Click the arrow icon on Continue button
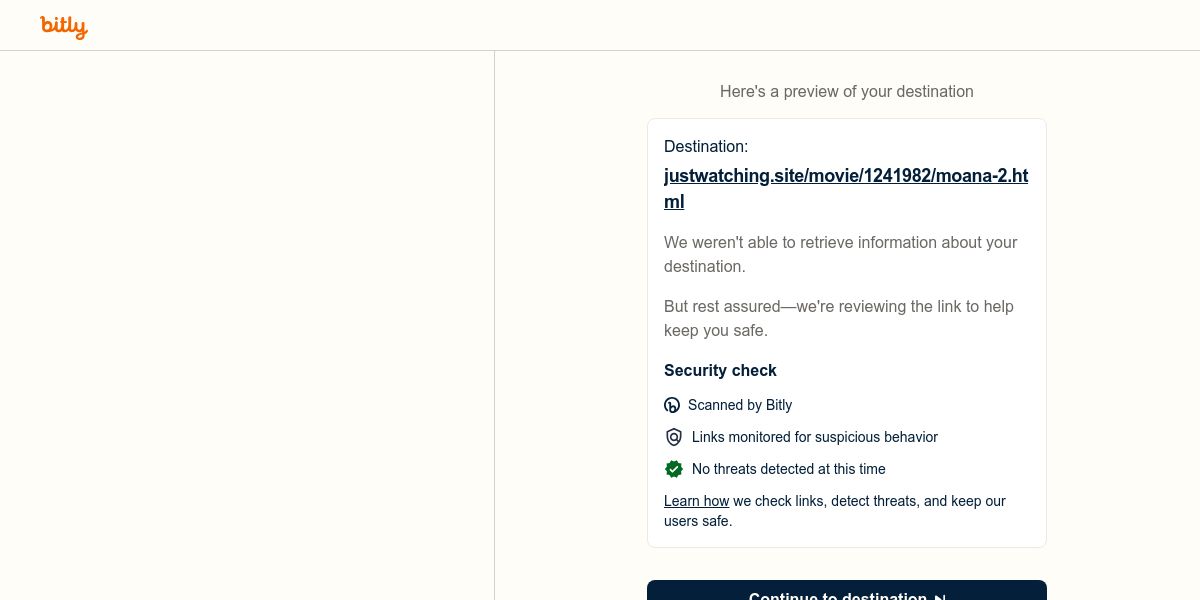The width and height of the screenshot is (1200, 600). click(x=940, y=597)
